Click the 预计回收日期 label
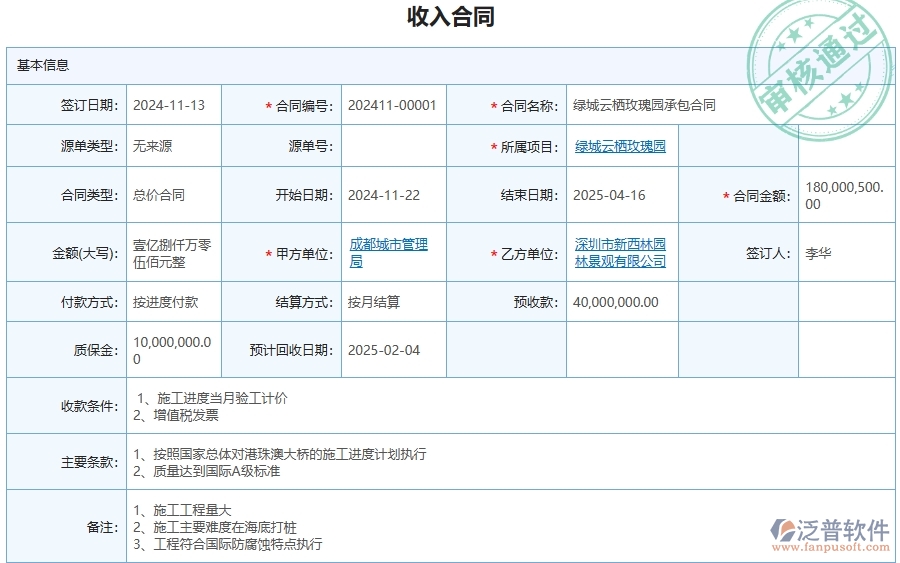The width and height of the screenshot is (900, 563). [292, 350]
